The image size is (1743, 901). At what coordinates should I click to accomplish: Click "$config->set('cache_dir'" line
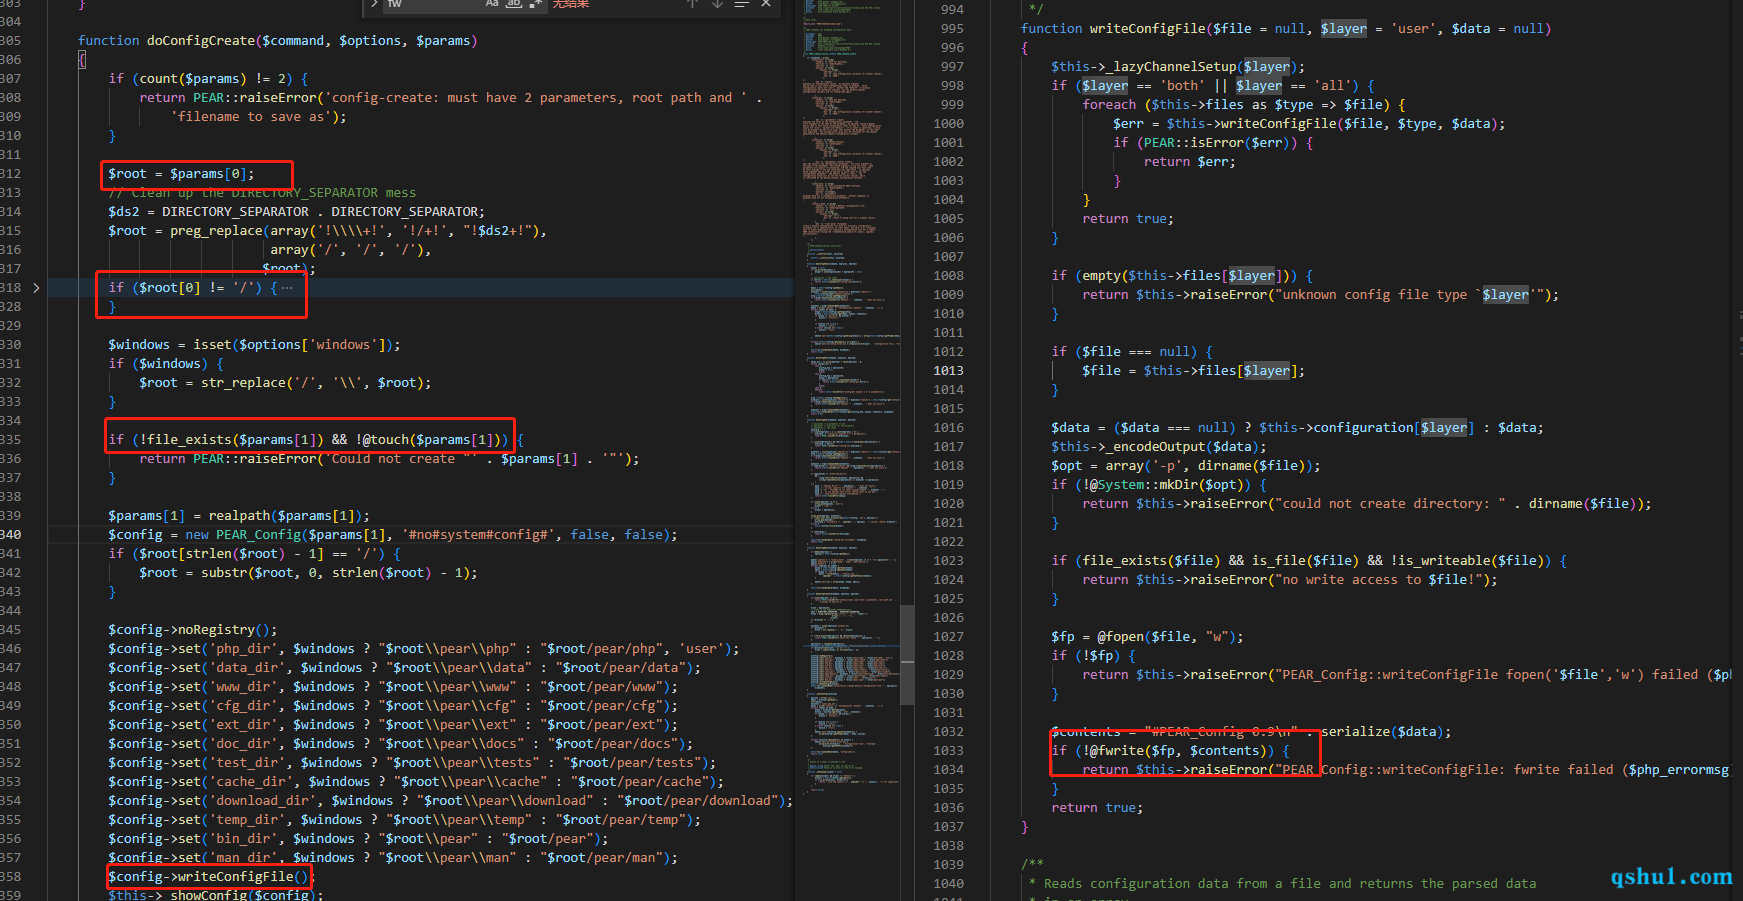point(416,782)
